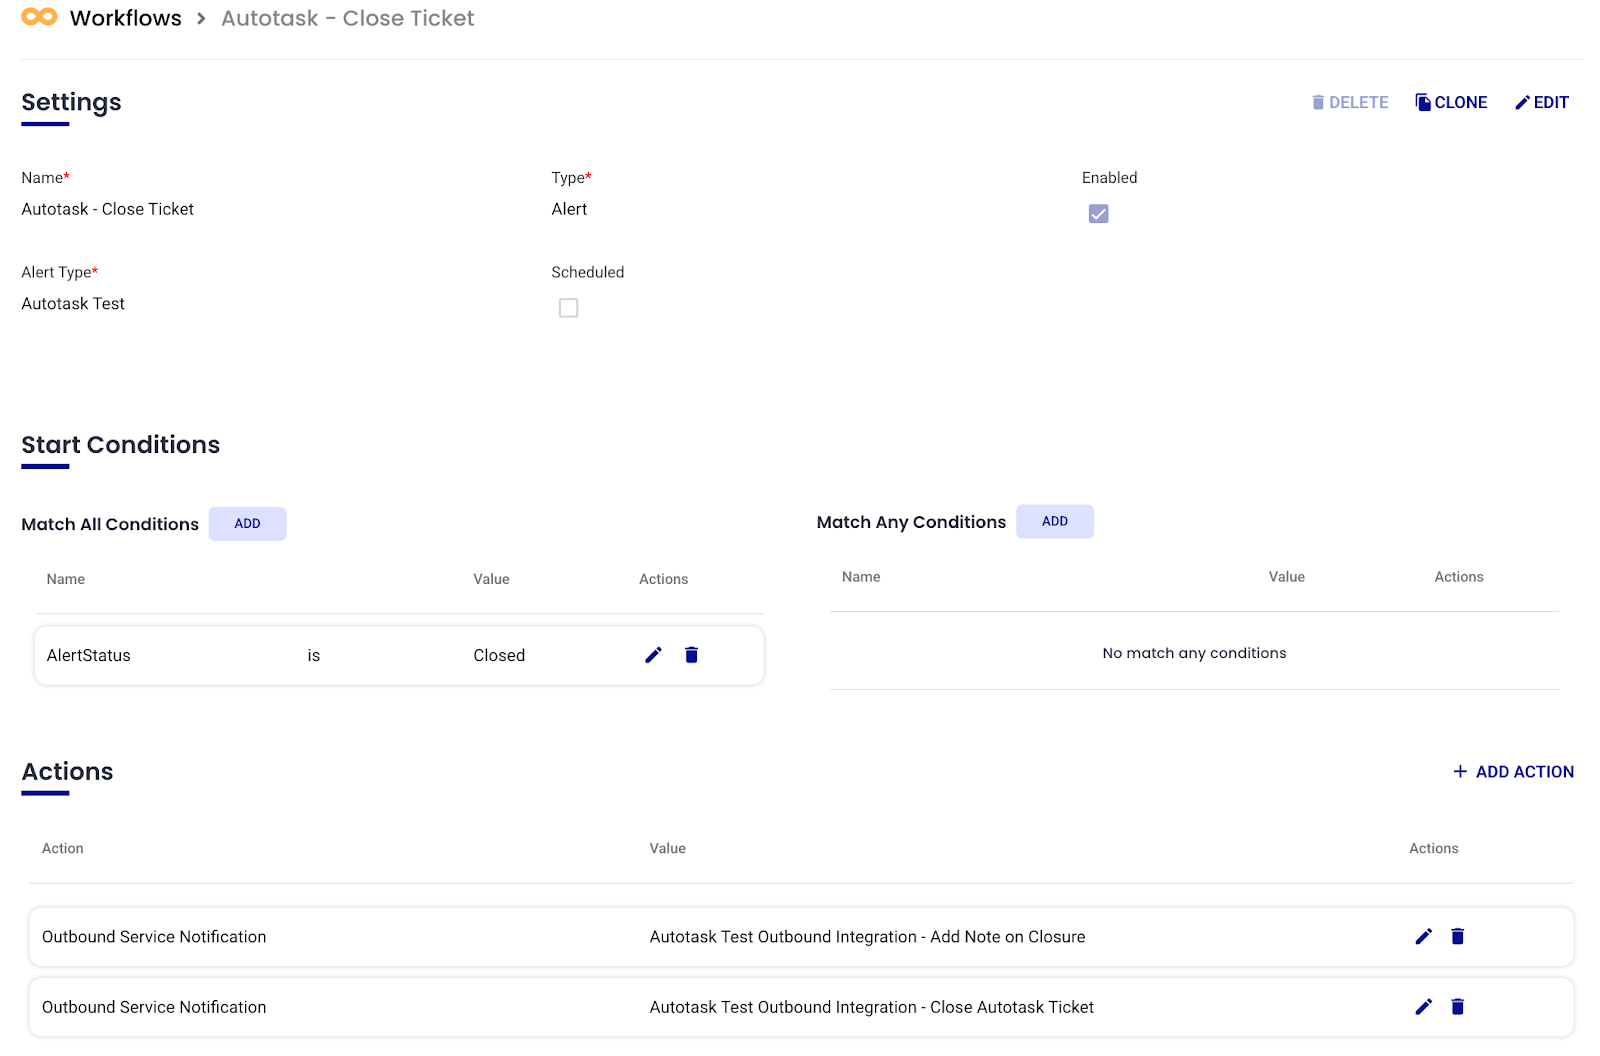Edit the Add Note on Closure action
The height and width of the screenshot is (1056, 1600).
coord(1423,937)
